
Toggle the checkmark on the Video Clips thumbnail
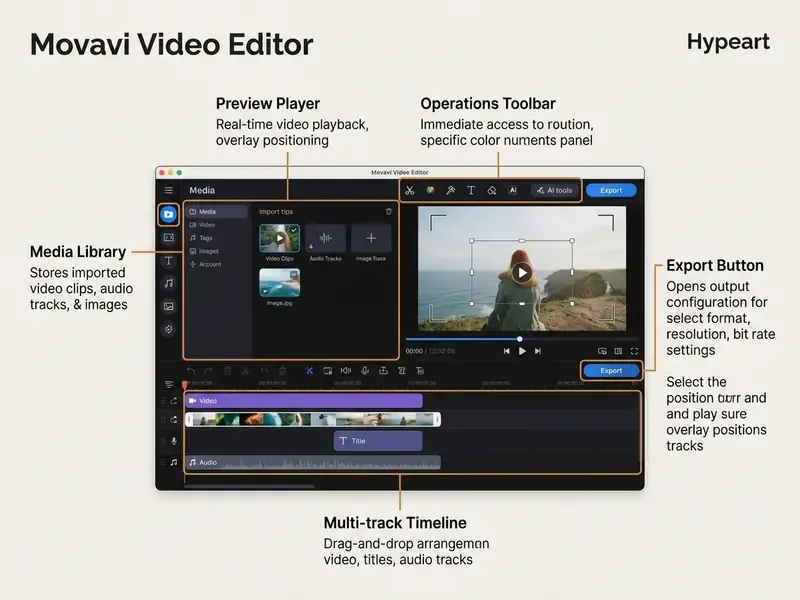coord(294,230)
